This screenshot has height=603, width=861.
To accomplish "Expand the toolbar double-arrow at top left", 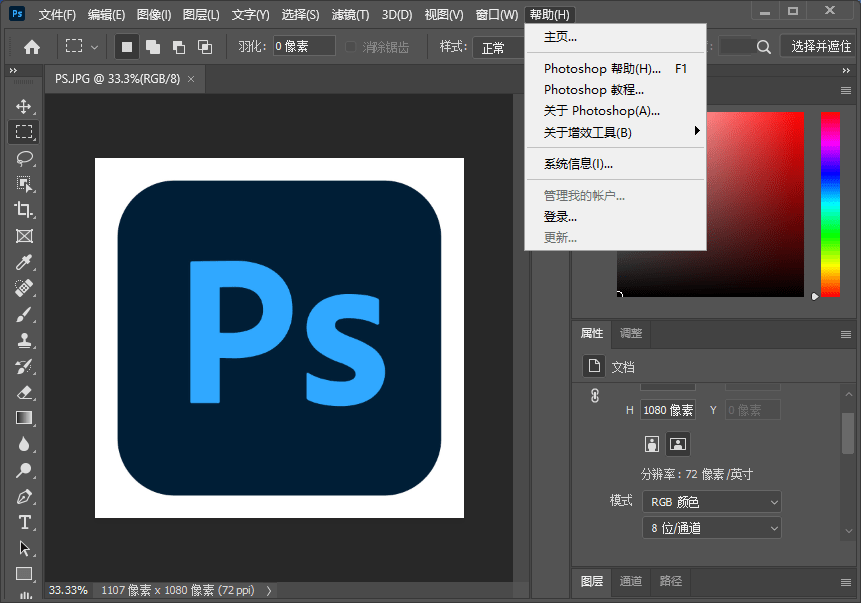I will coord(13,70).
